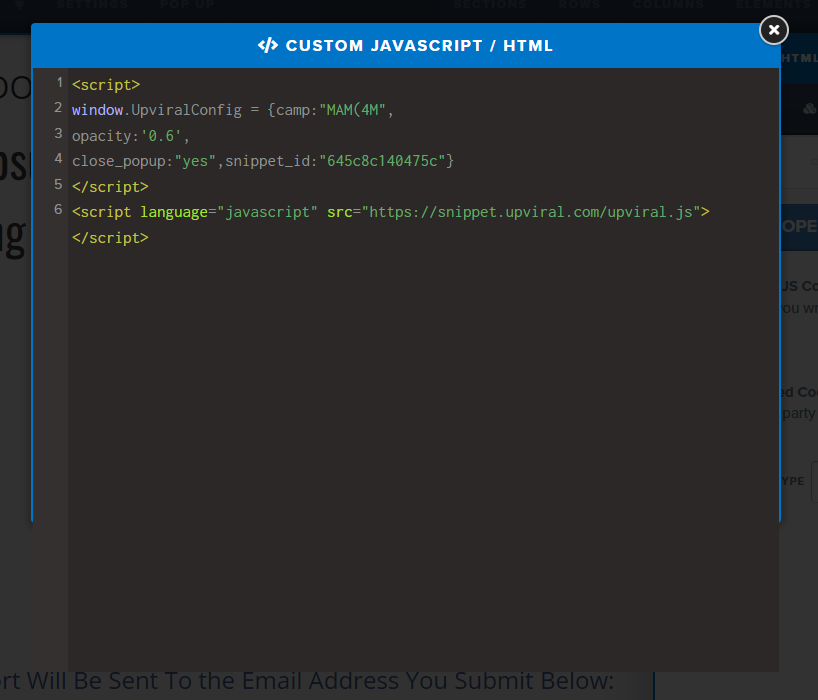Click line number 6 in gutter
Viewport: 818px width, 700px height.
pos(58,210)
